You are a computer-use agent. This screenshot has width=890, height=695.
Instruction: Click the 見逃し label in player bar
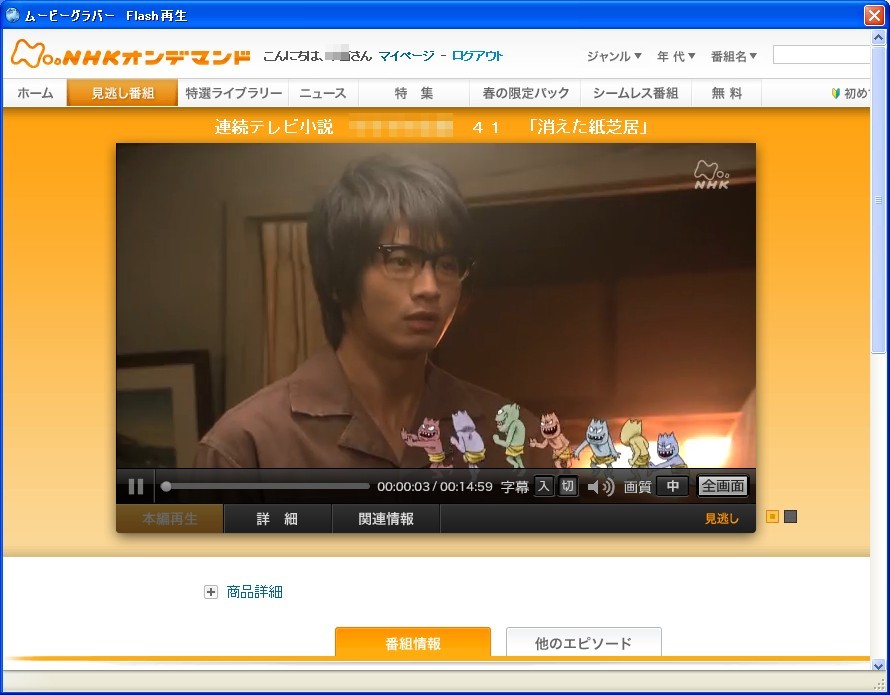click(x=721, y=518)
